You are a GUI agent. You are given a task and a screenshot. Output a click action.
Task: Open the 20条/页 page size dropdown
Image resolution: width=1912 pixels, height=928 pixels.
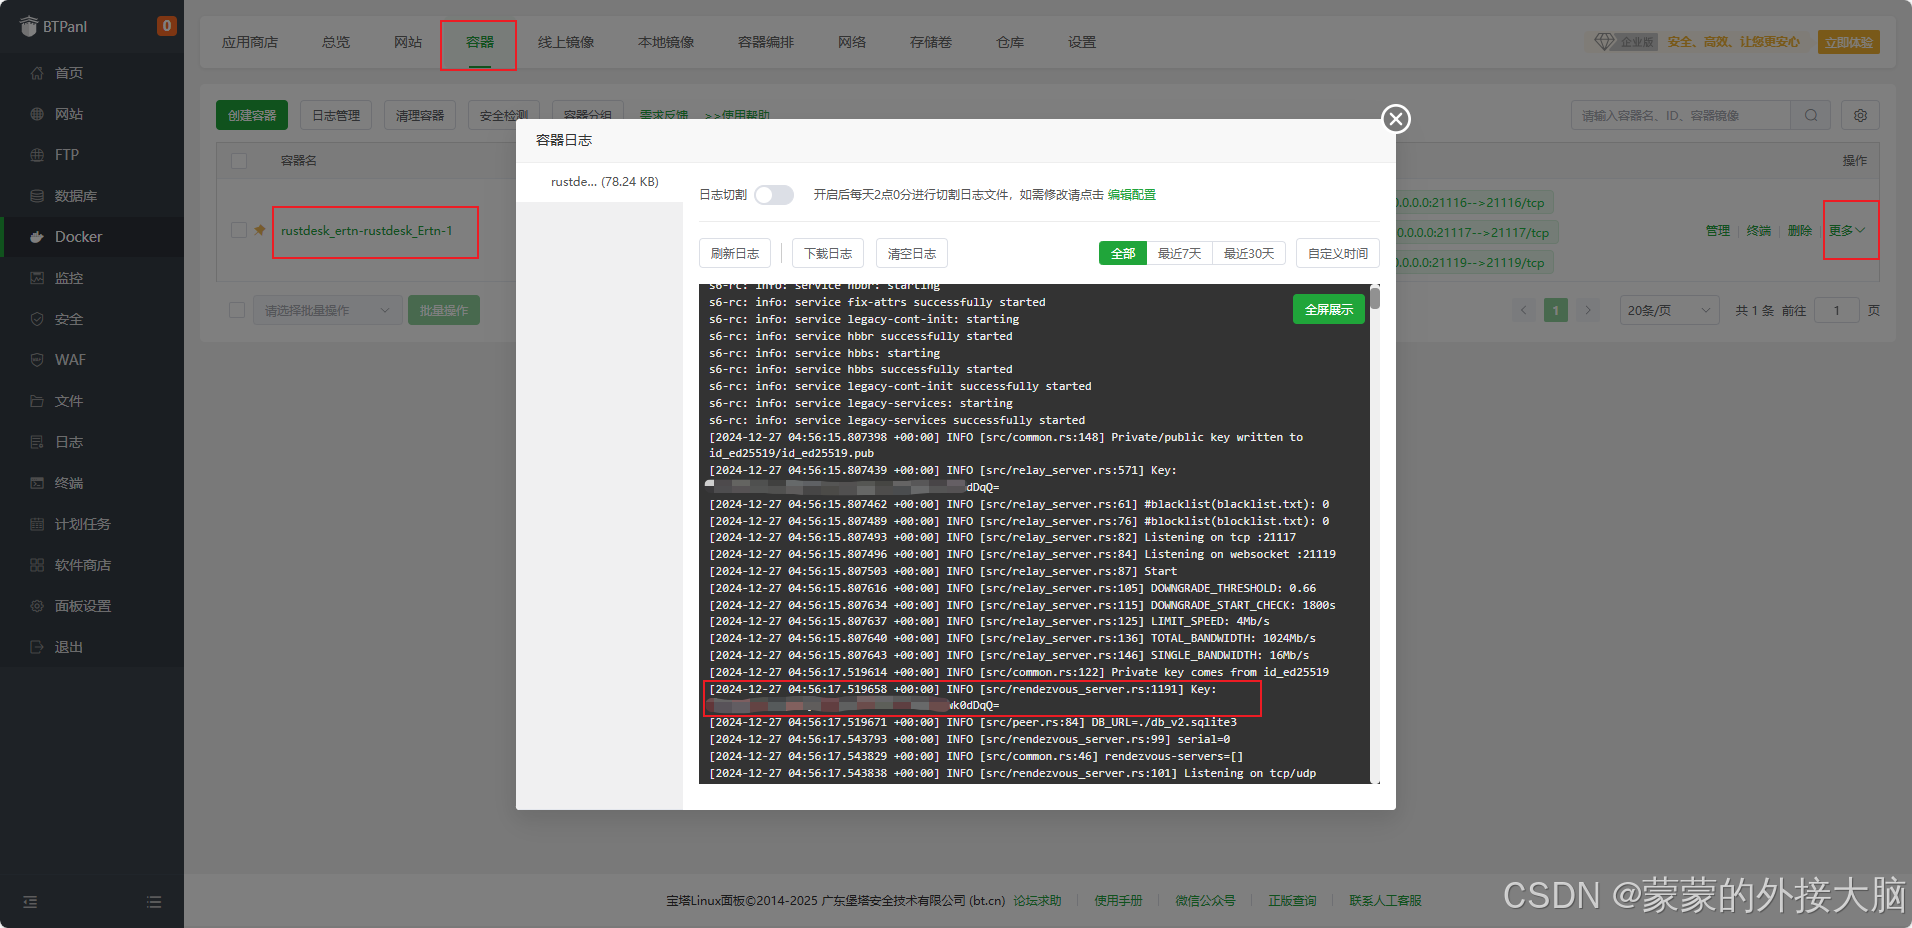(x=1669, y=310)
